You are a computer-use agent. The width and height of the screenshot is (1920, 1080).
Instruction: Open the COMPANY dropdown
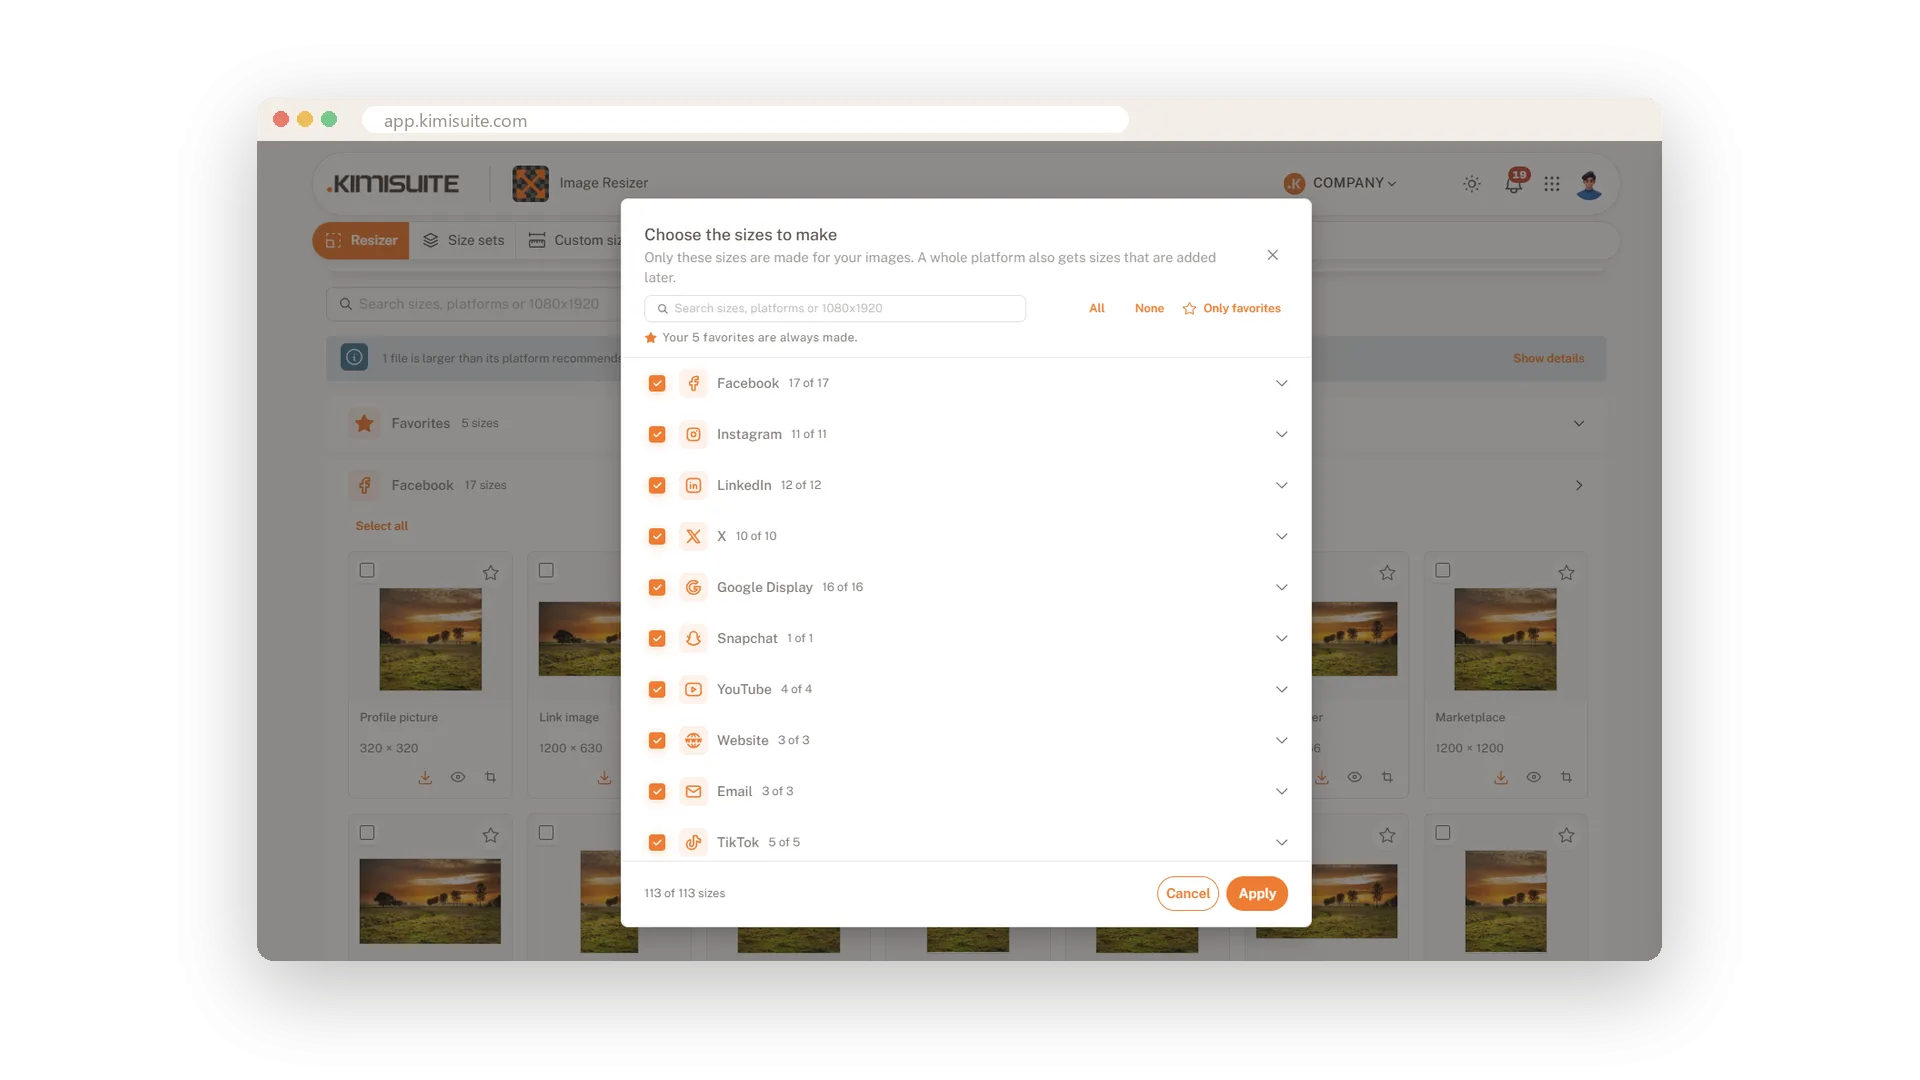click(1341, 183)
